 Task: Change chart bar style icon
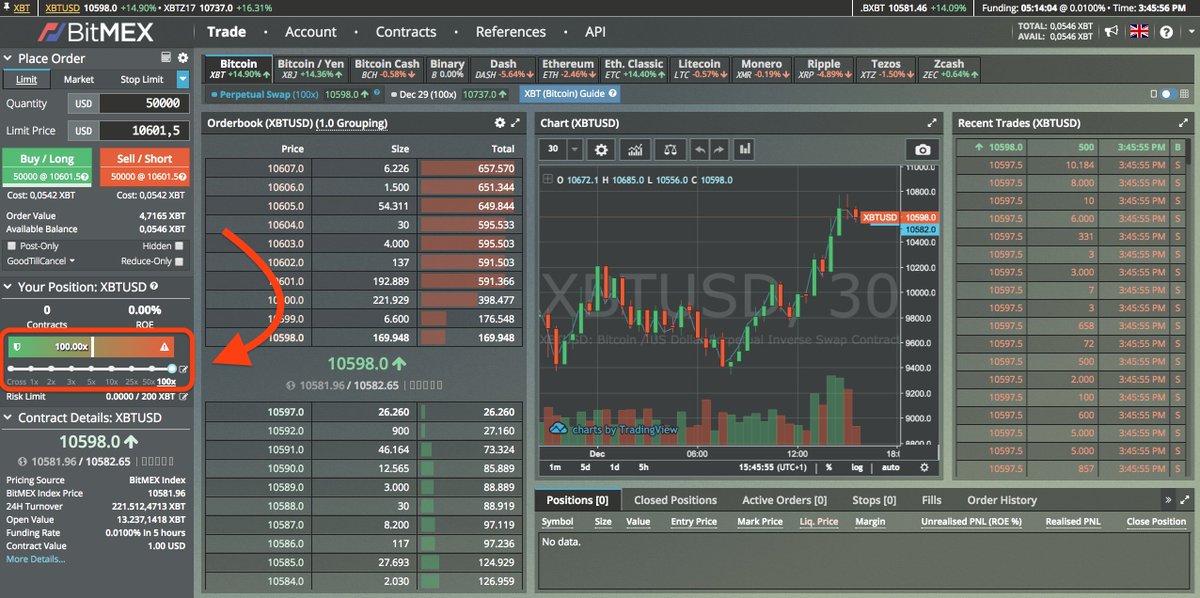point(744,149)
